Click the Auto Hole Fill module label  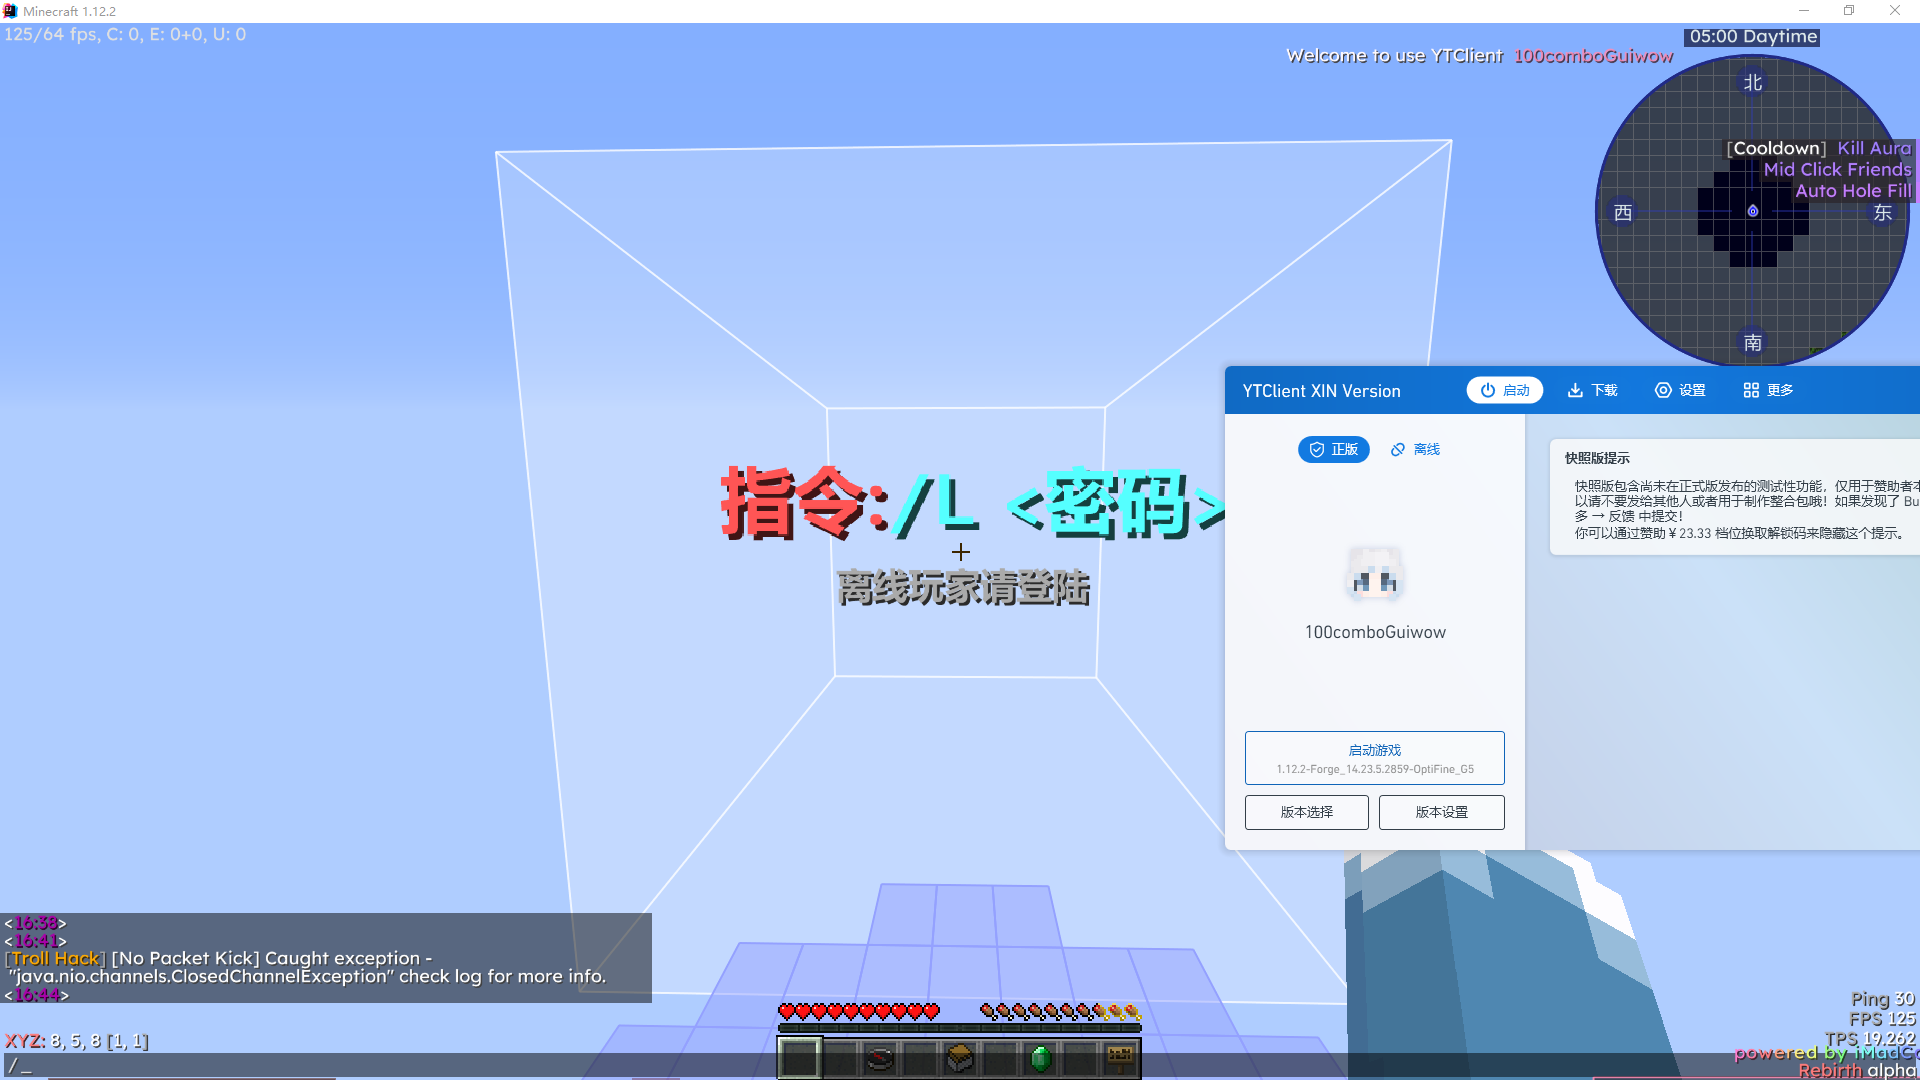point(1853,191)
